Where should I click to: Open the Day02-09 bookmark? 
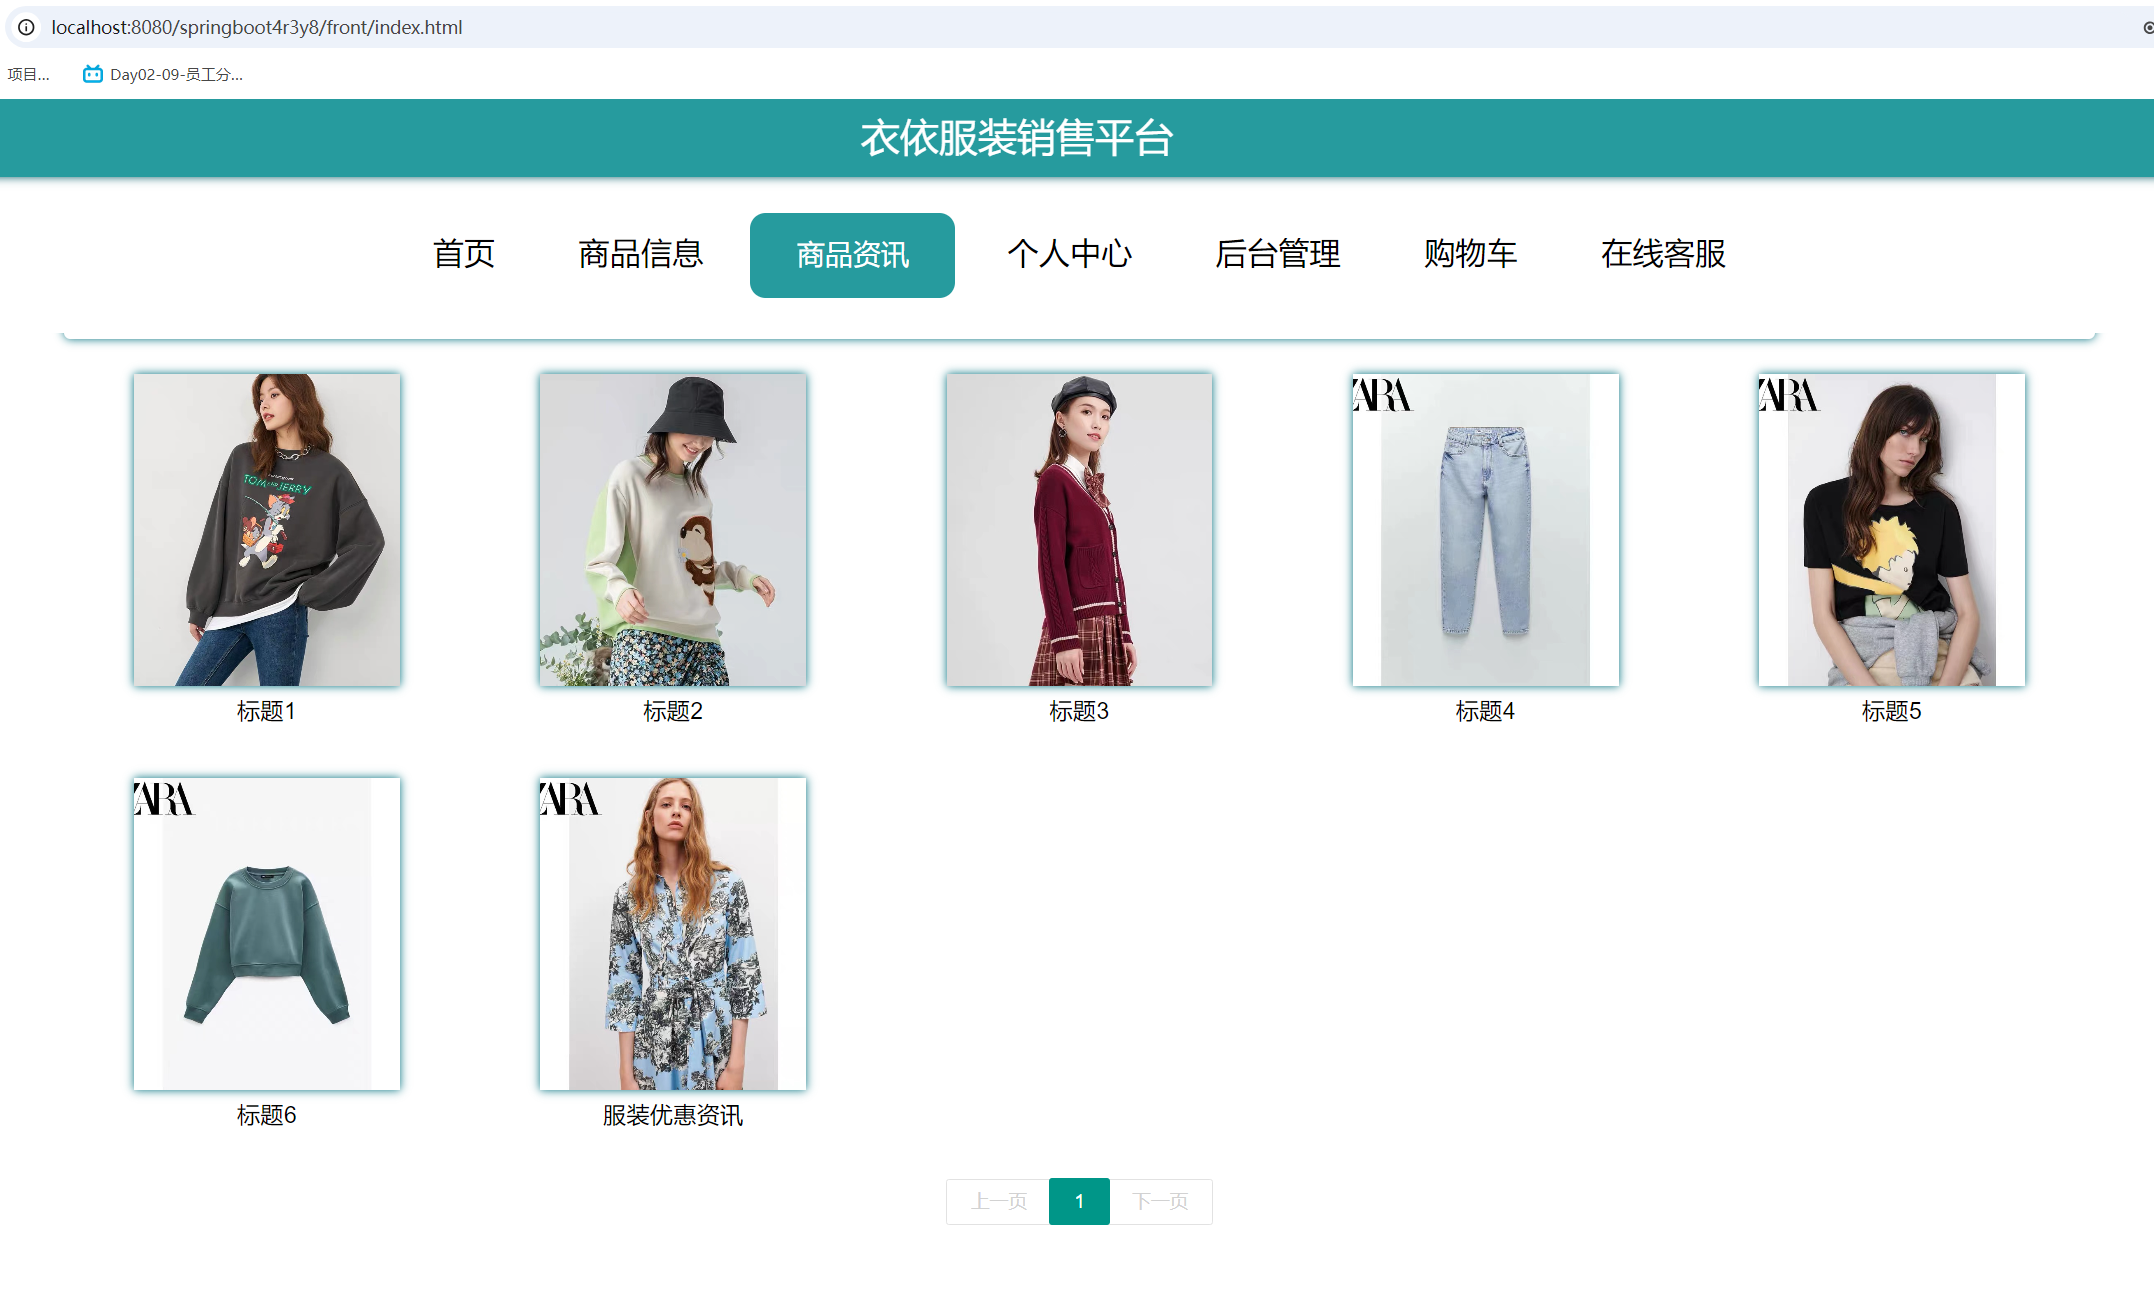(x=163, y=74)
